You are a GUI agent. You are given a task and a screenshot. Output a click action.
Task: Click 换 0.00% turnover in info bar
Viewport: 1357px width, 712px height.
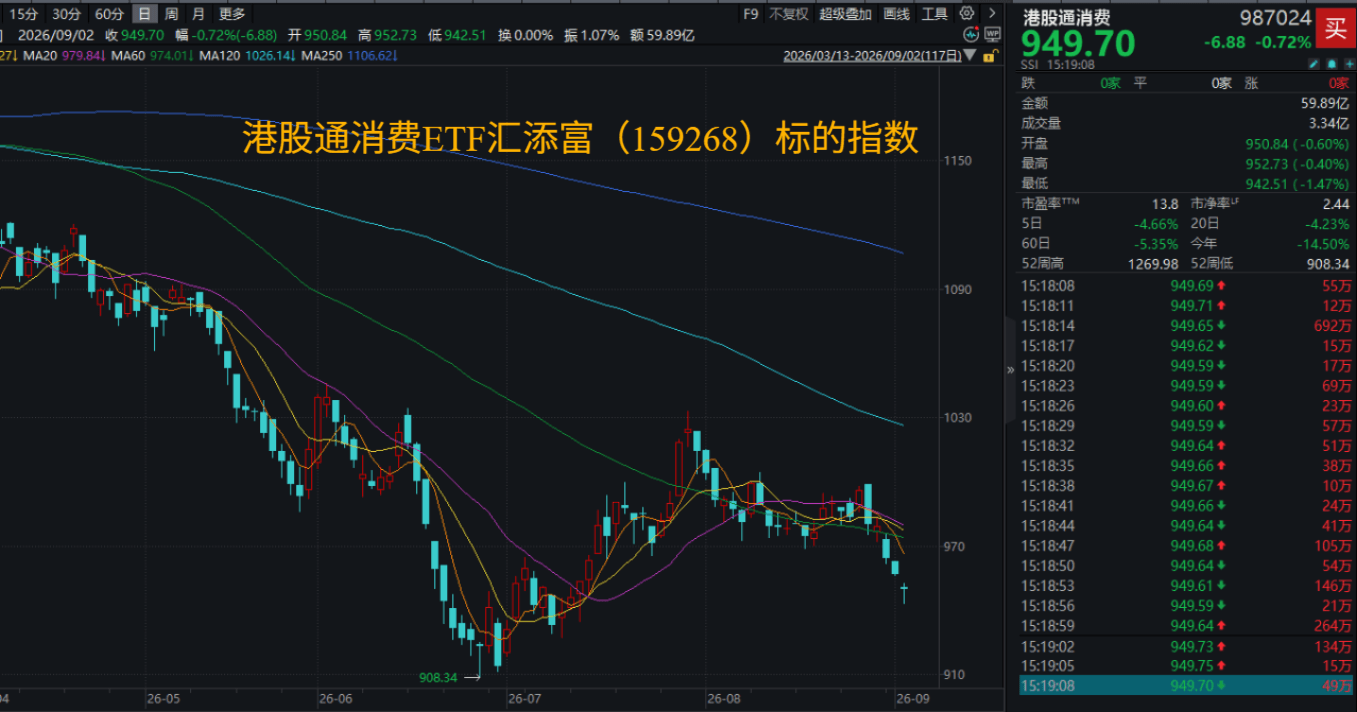pos(526,35)
